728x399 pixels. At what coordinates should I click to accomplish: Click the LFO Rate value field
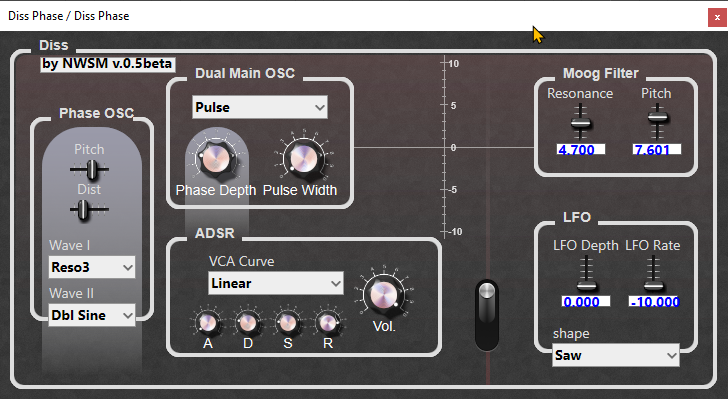pos(654,302)
